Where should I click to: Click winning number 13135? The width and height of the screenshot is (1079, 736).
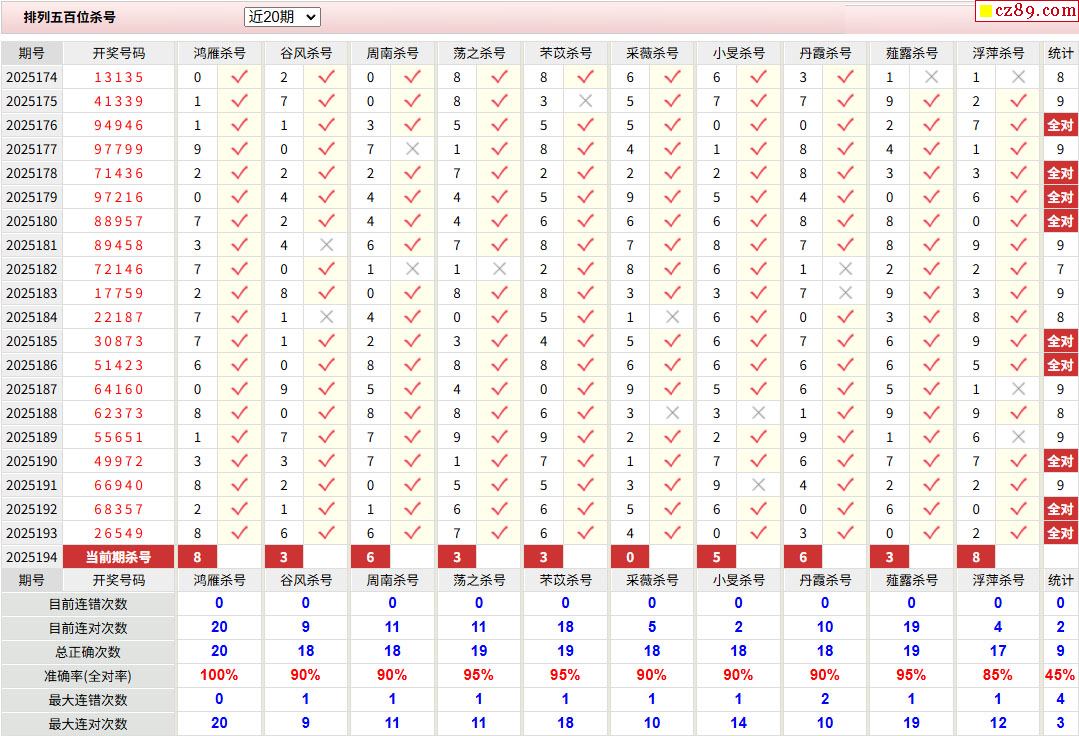[119, 77]
